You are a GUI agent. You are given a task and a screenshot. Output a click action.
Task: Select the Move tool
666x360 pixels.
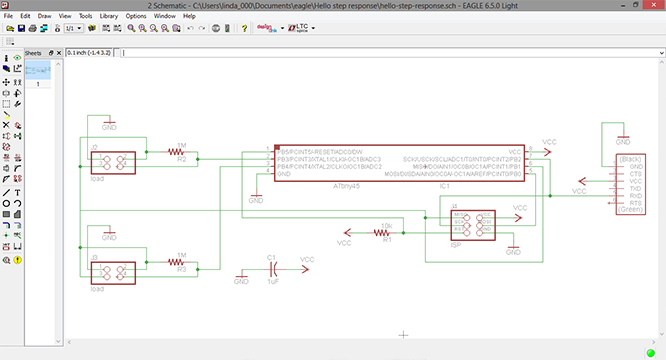tap(6, 82)
